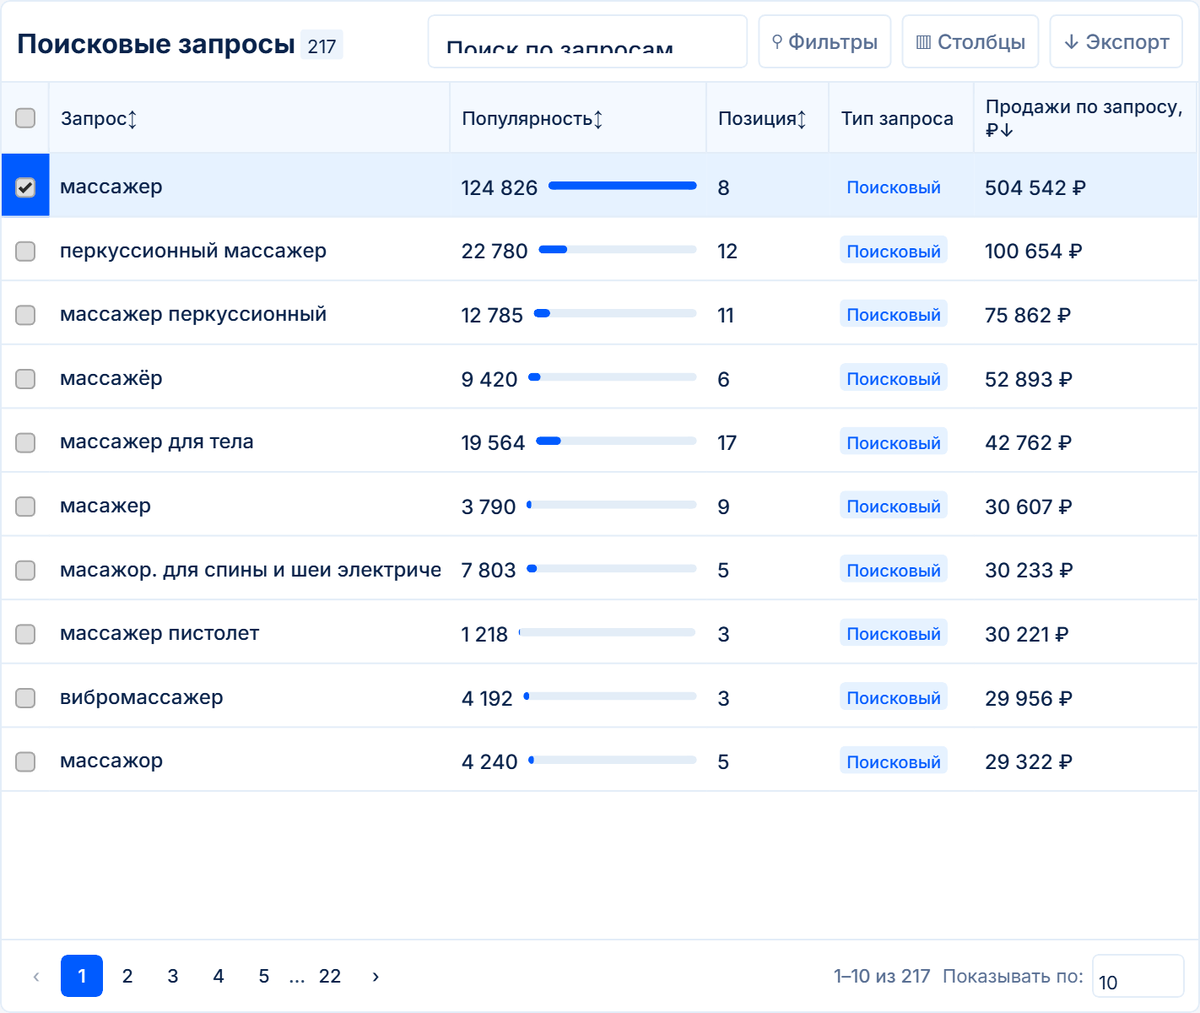Screen dimensions: 1200x1013
Task: Open the rows-per-page selector showing 10
Action: pos(1138,976)
